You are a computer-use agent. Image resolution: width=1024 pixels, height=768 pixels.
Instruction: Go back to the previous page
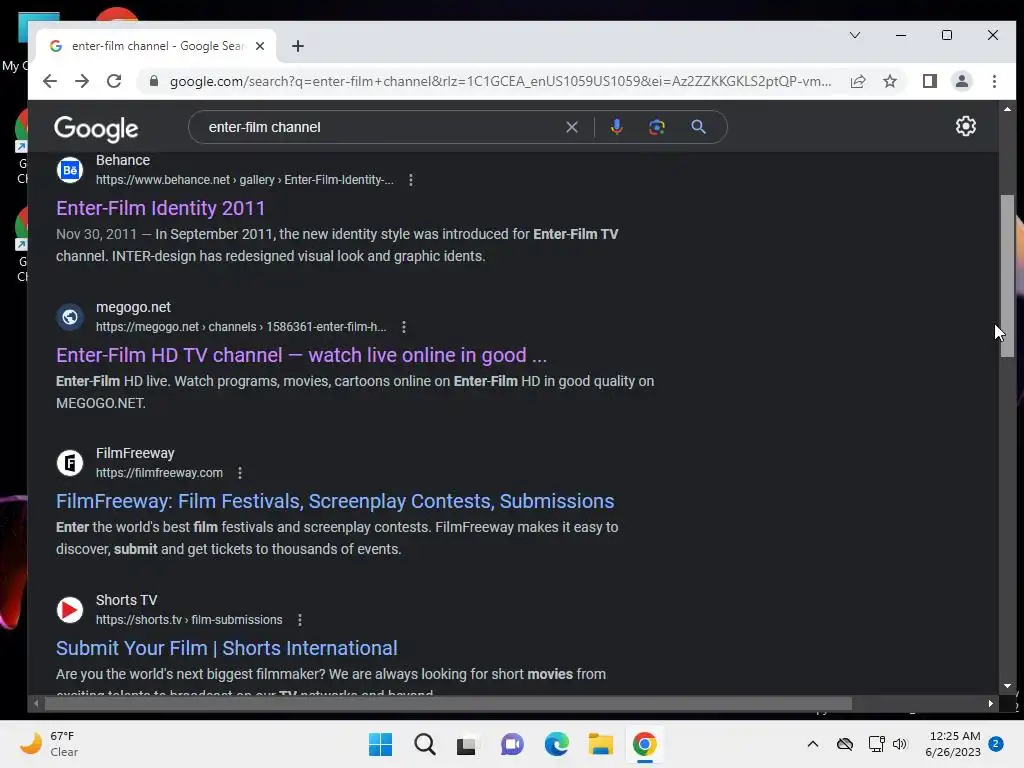point(50,81)
